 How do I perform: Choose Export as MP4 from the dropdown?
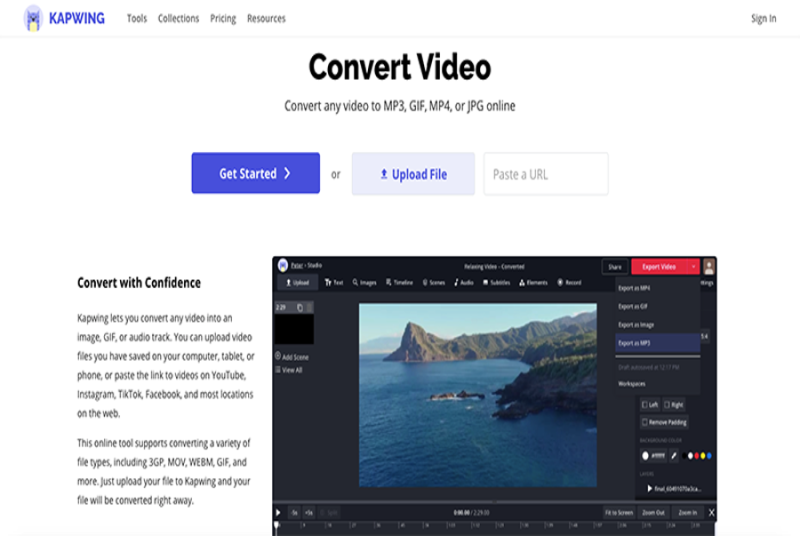(657, 288)
